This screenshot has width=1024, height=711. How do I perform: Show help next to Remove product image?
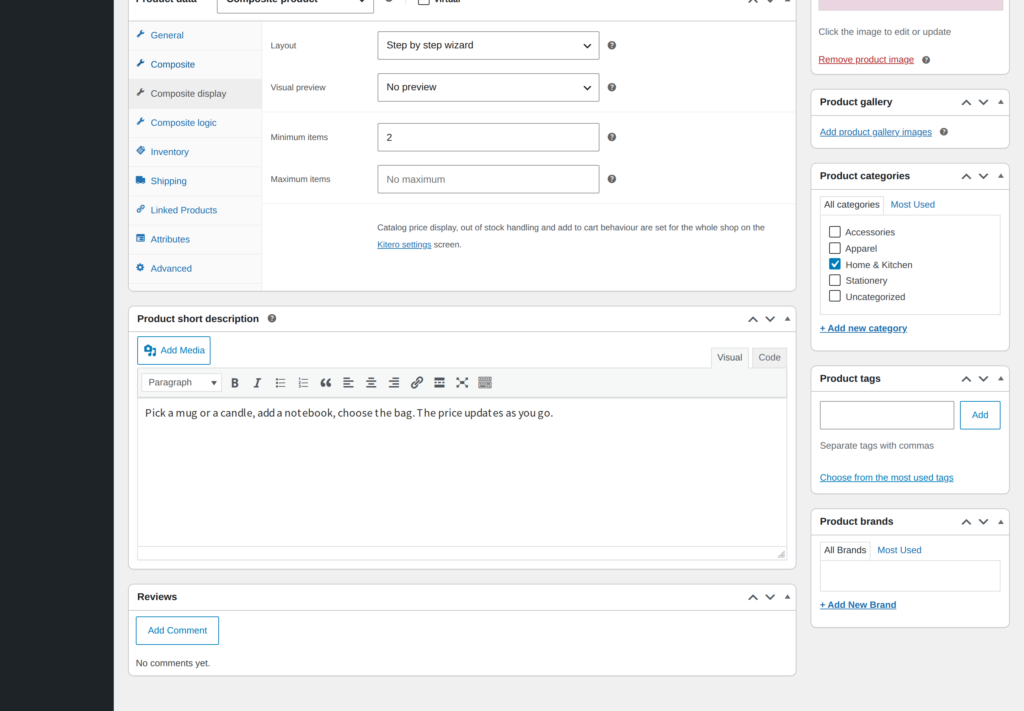(x=926, y=60)
